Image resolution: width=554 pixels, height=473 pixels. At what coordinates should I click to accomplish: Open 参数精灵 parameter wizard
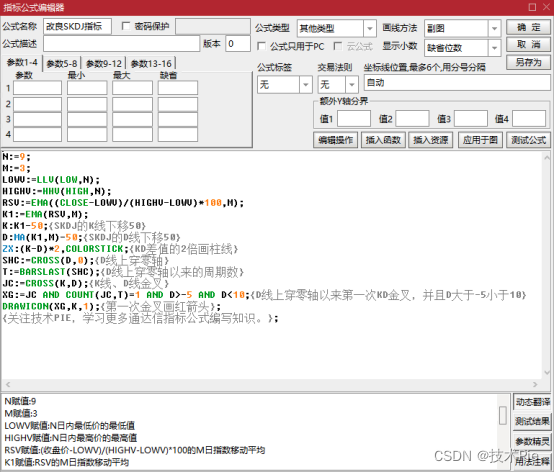pos(532,441)
